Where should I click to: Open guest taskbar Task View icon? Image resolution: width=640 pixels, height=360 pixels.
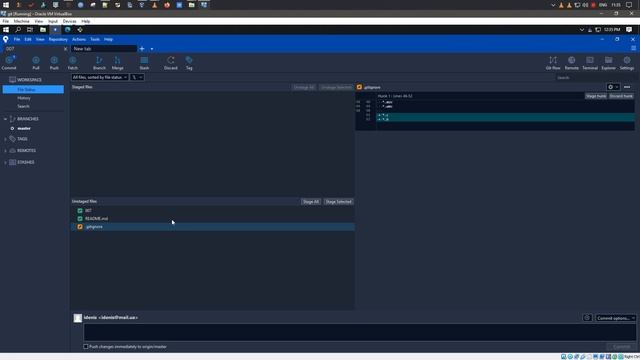(x=30, y=29)
